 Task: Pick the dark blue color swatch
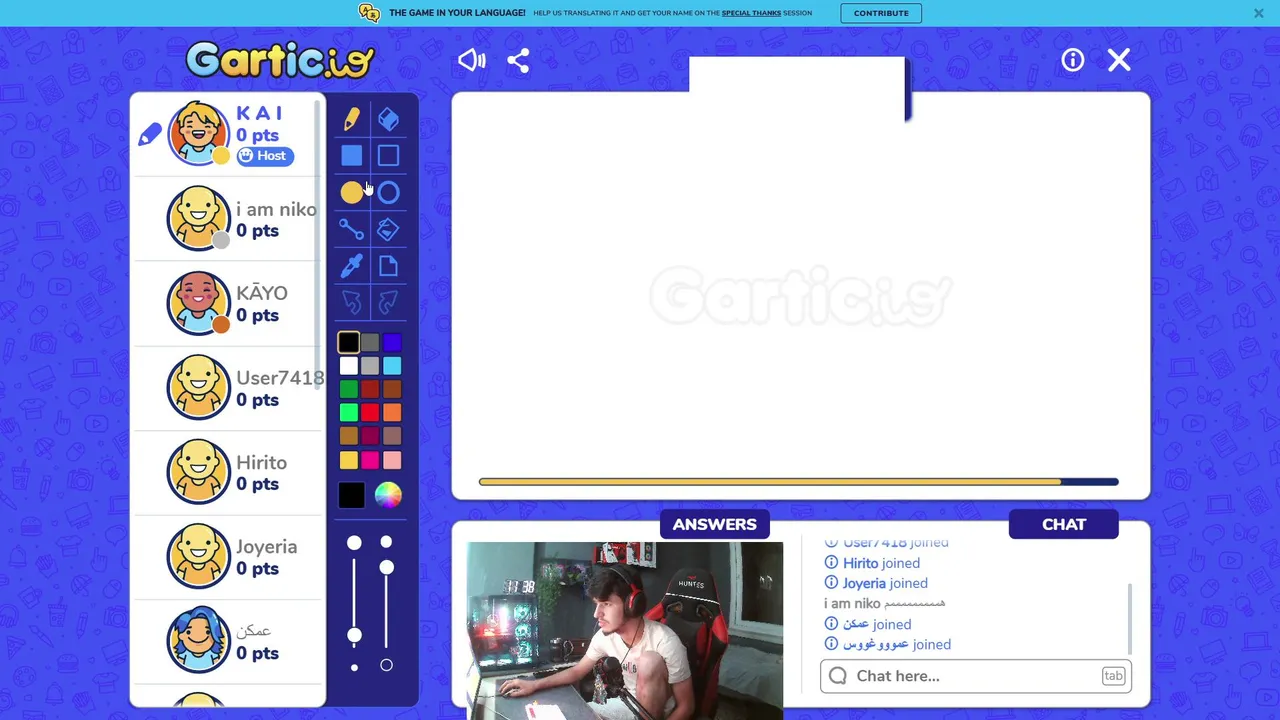click(x=392, y=343)
